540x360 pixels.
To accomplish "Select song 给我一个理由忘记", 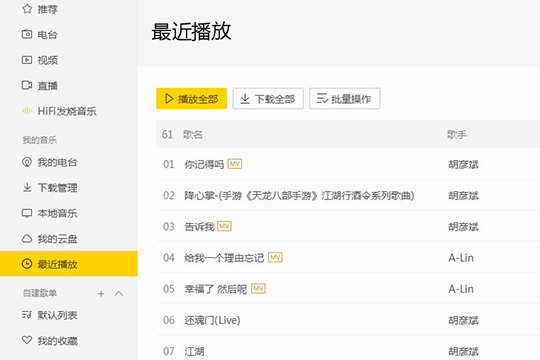I will tap(224, 258).
